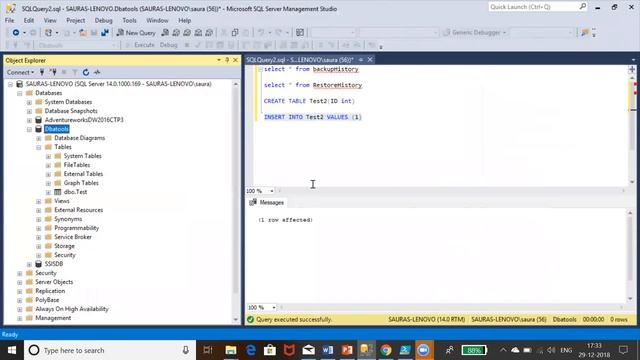
Task: Open Word from the taskbar
Action: click(x=328, y=350)
